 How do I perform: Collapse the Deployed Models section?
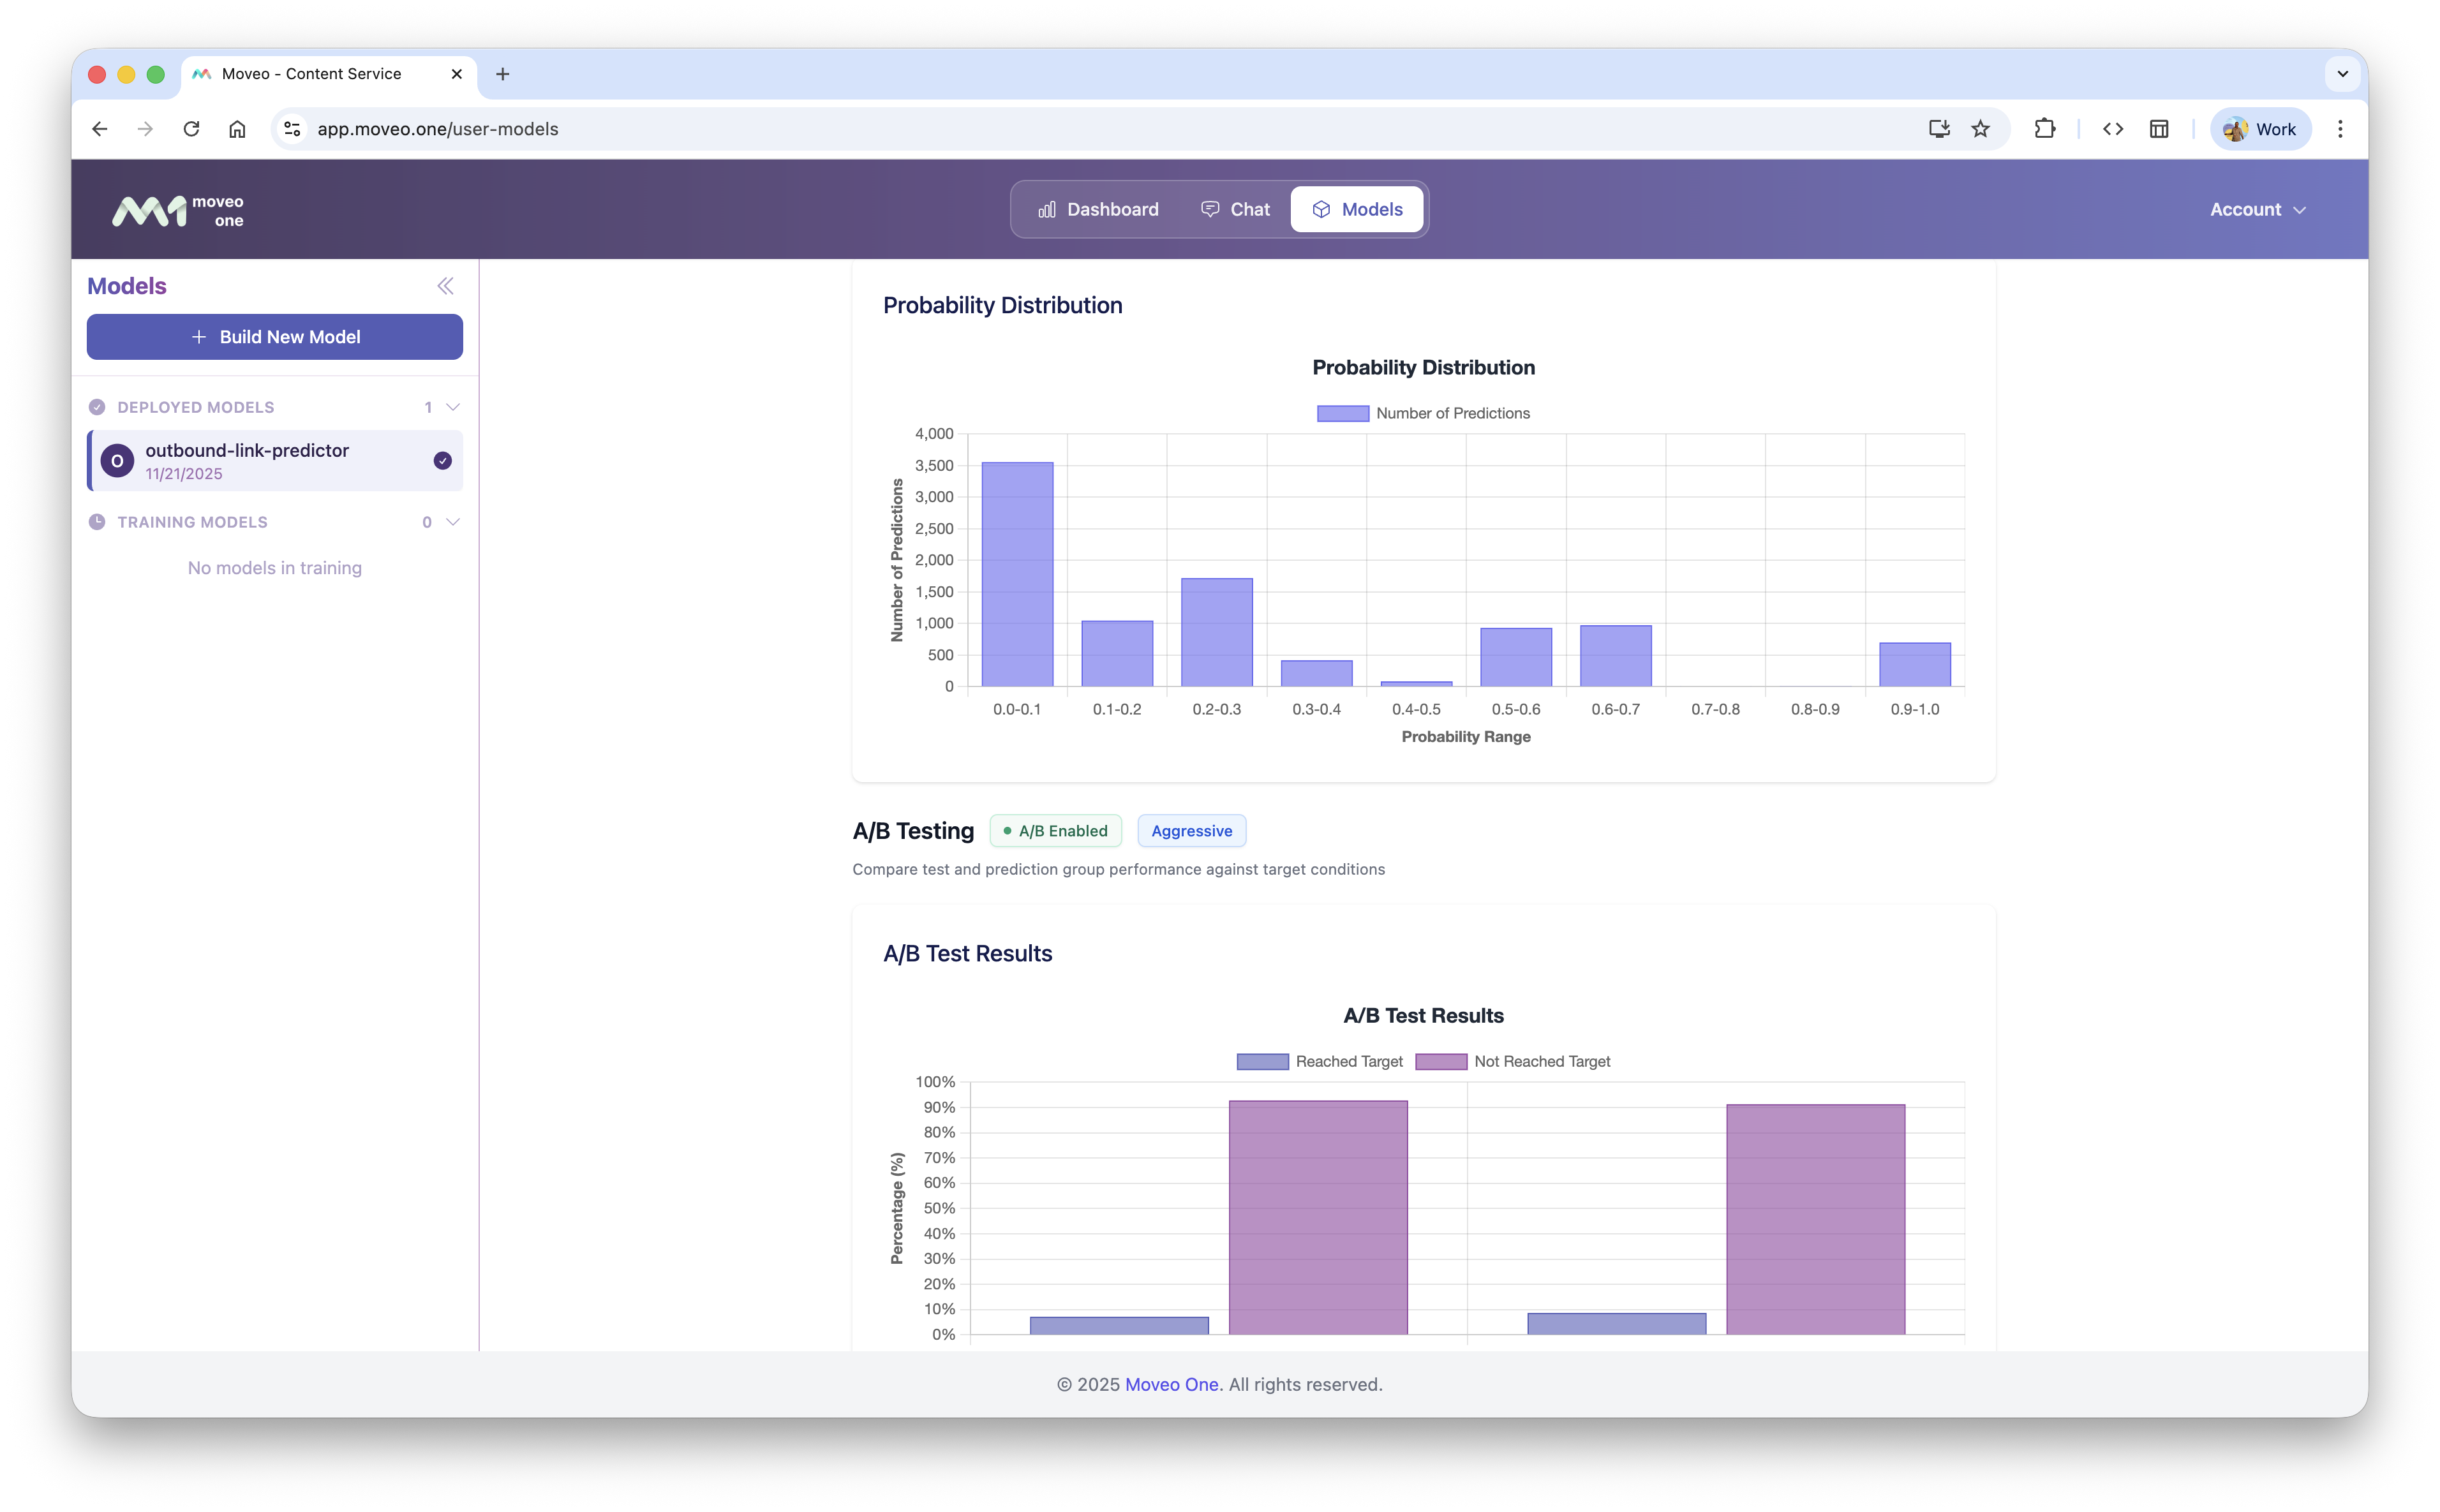click(453, 407)
